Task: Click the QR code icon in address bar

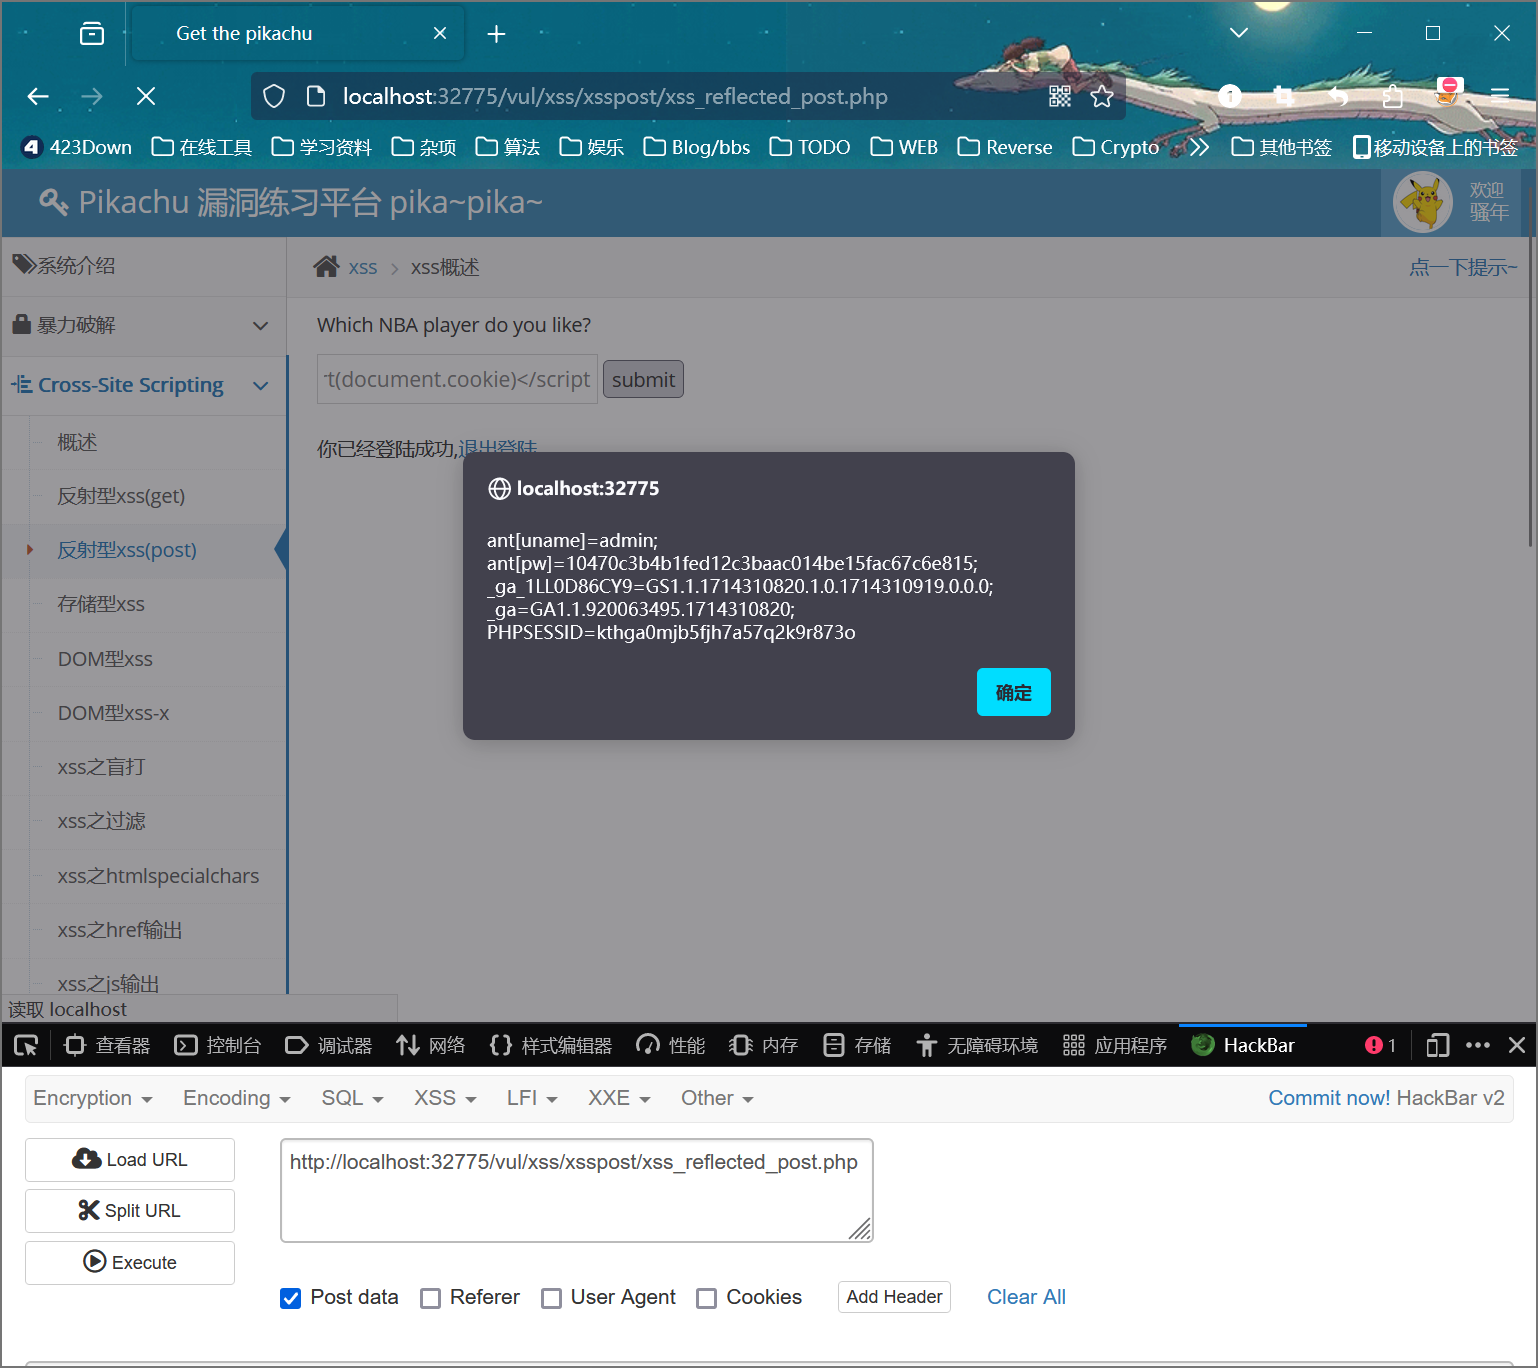Action: [1060, 97]
